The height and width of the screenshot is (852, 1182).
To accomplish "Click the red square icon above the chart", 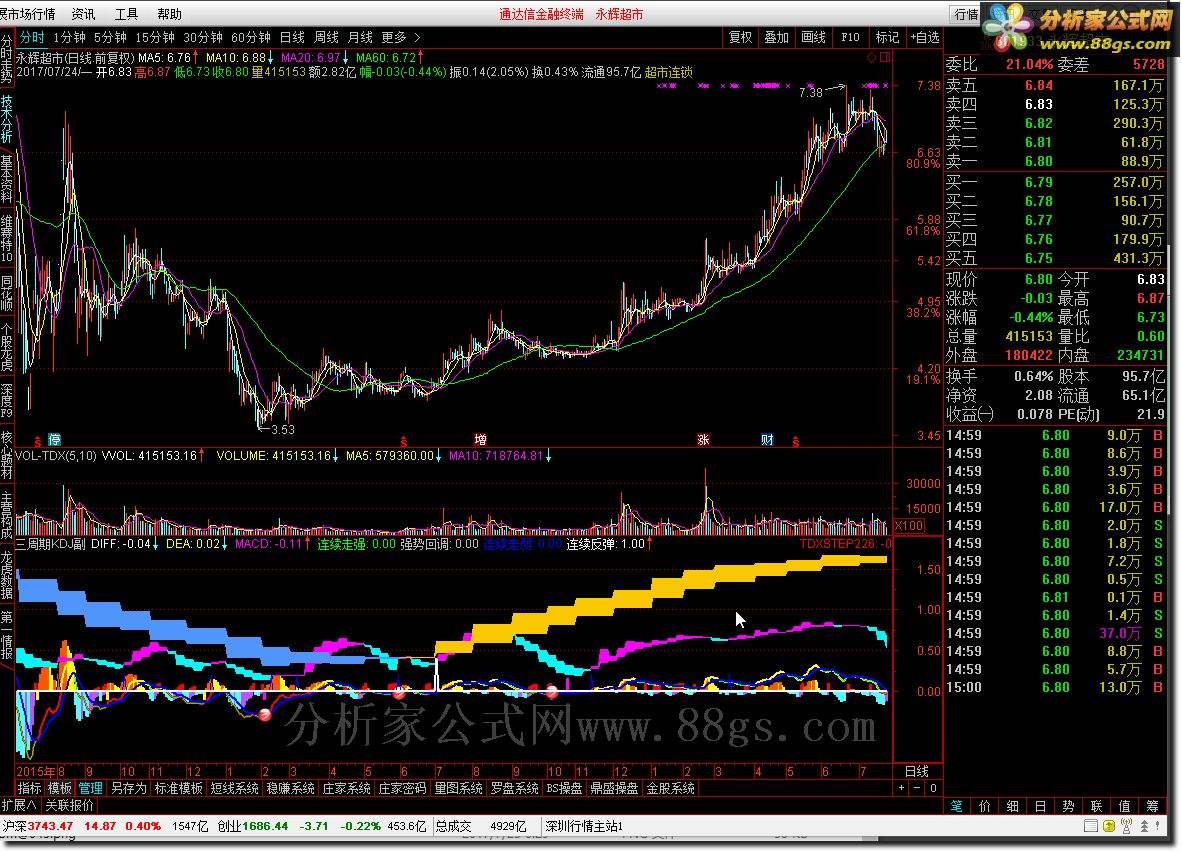I will coord(885,57).
